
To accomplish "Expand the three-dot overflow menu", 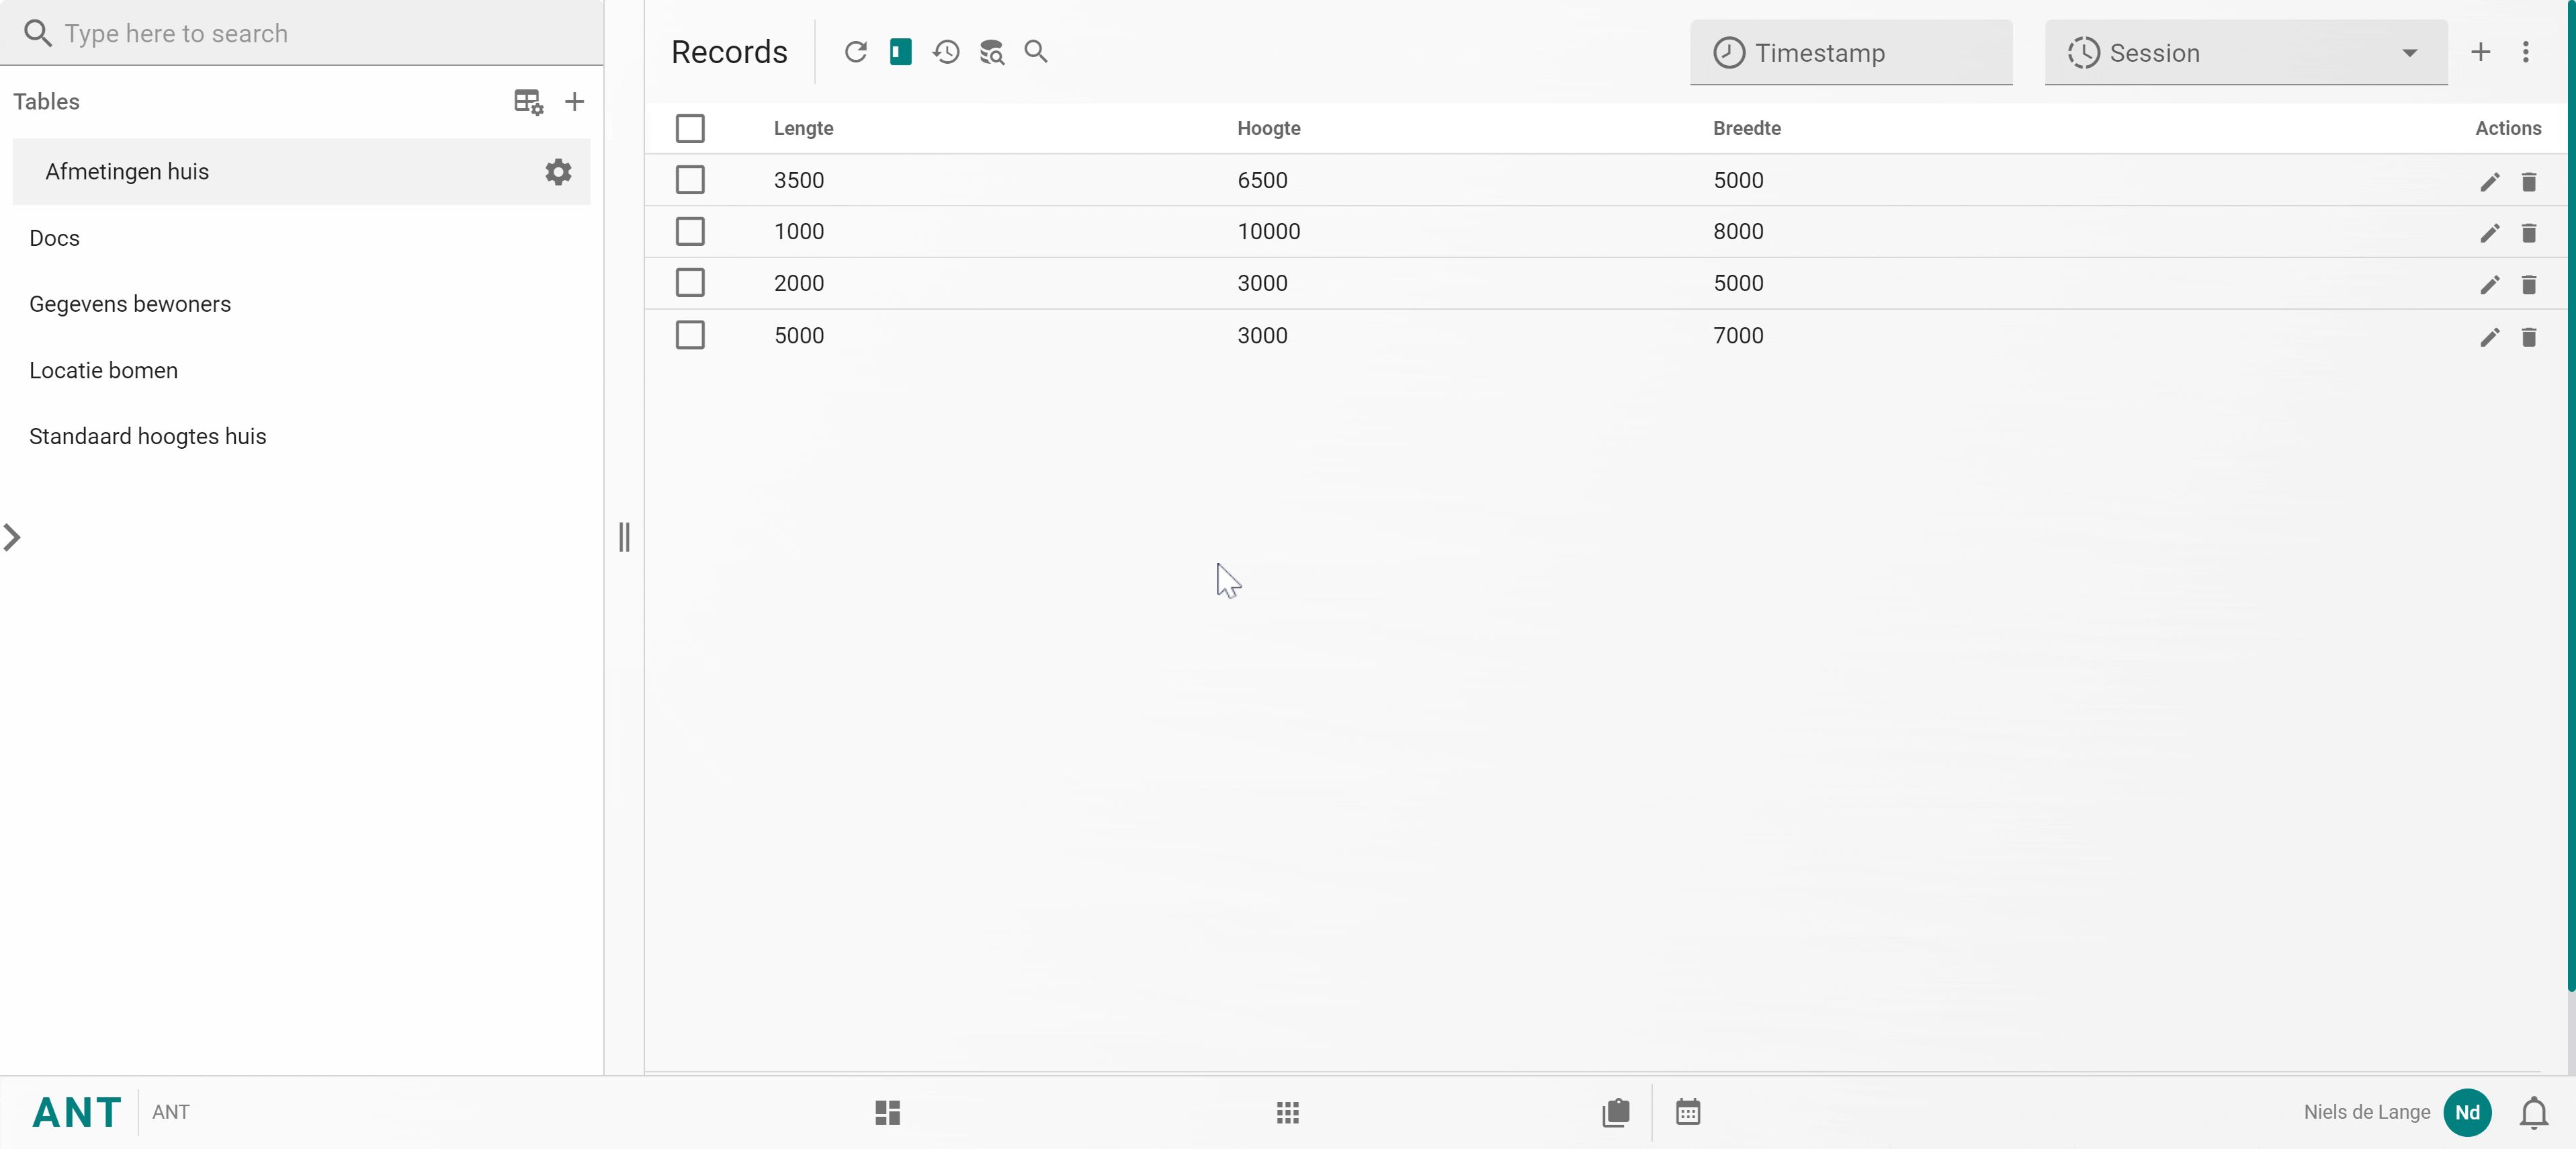I will pos(2527,51).
